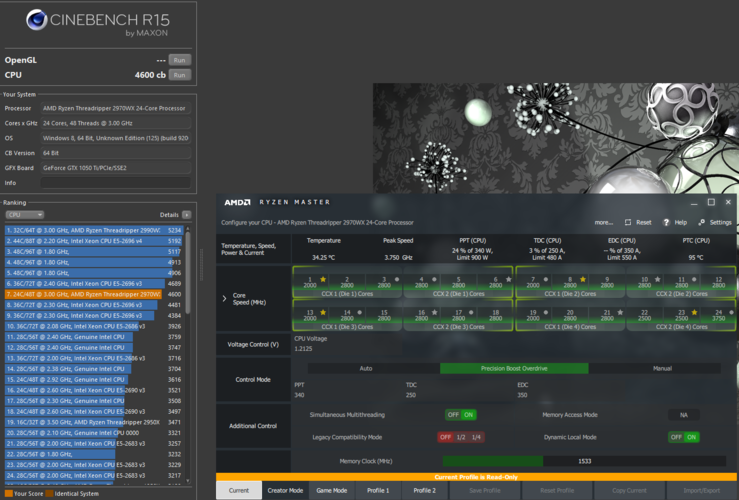
Task: Click the Reset icon in Ryzen Master header
Action: tap(628, 222)
